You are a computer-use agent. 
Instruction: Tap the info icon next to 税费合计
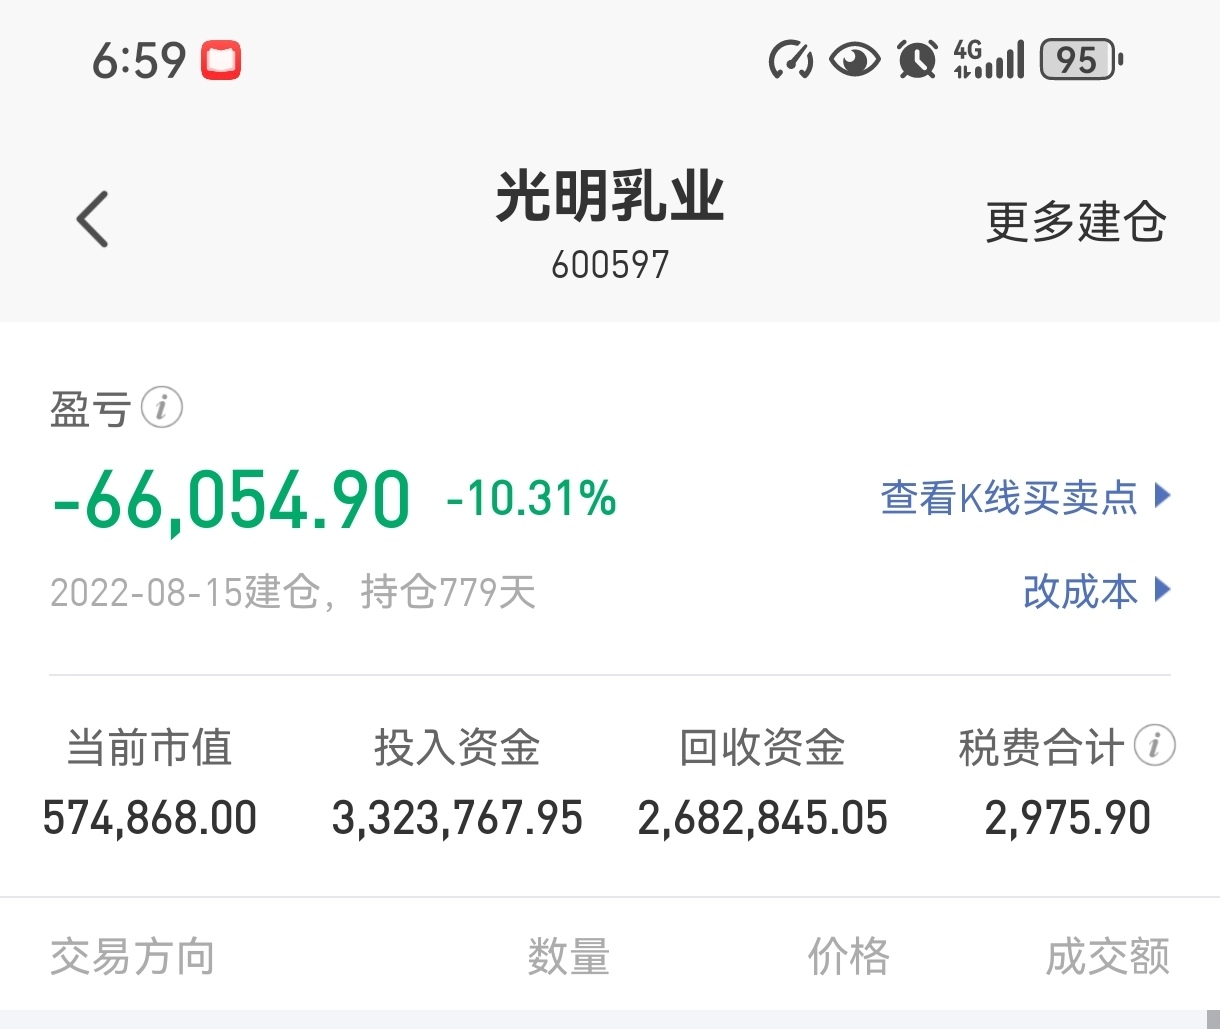1155,745
